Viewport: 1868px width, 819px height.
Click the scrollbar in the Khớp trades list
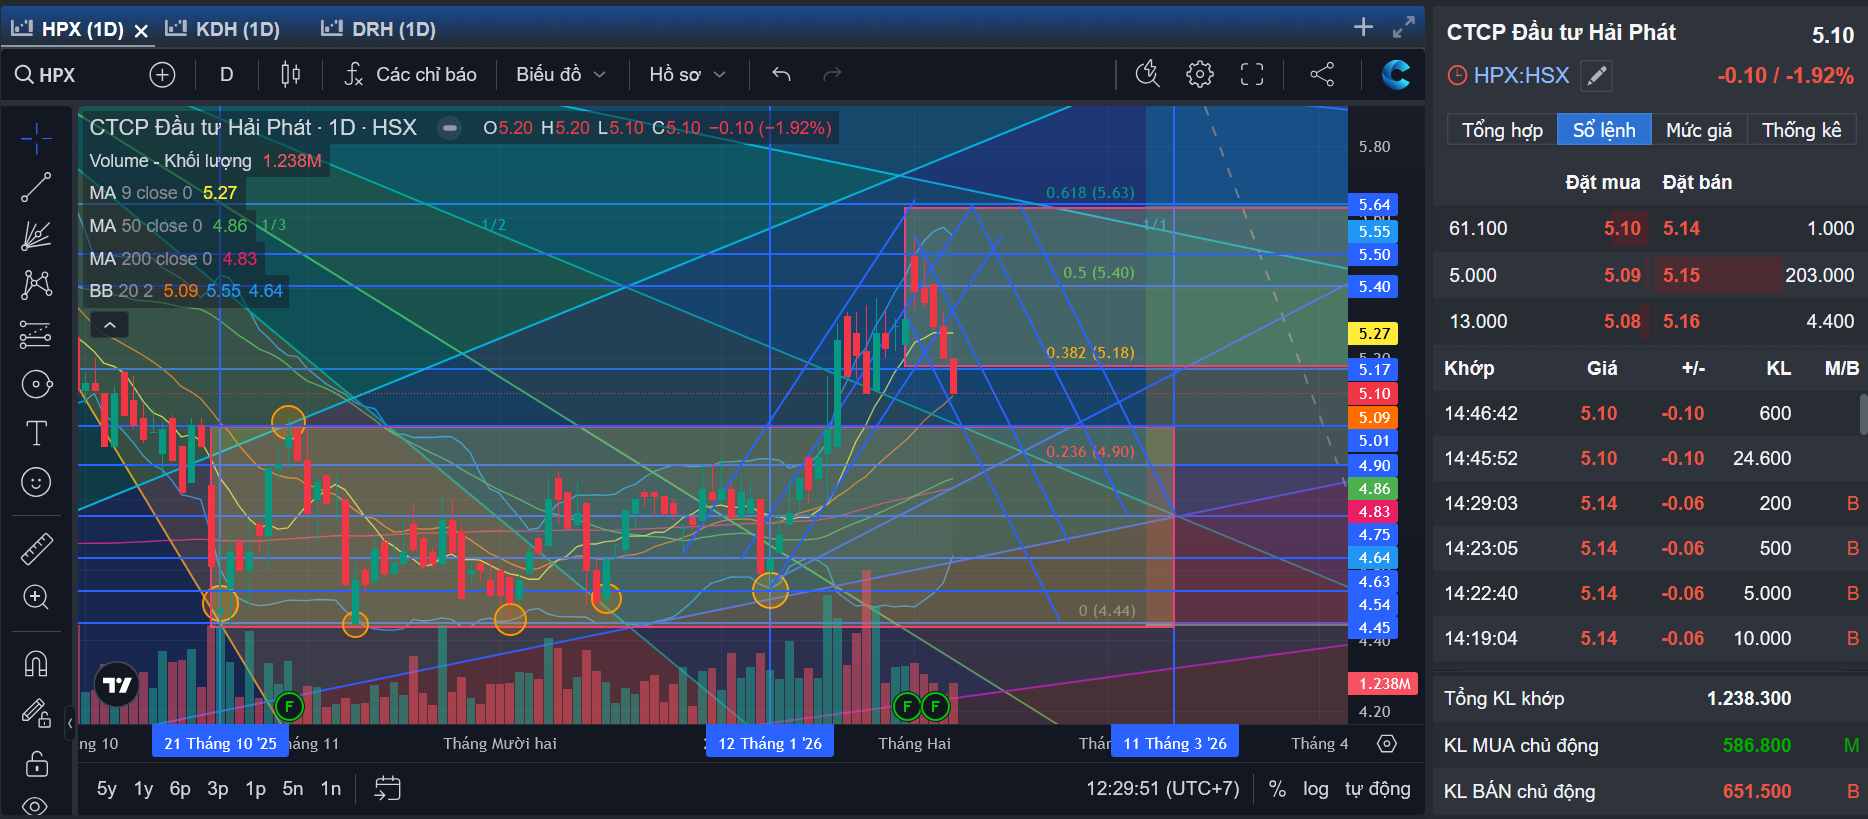tap(1863, 414)
